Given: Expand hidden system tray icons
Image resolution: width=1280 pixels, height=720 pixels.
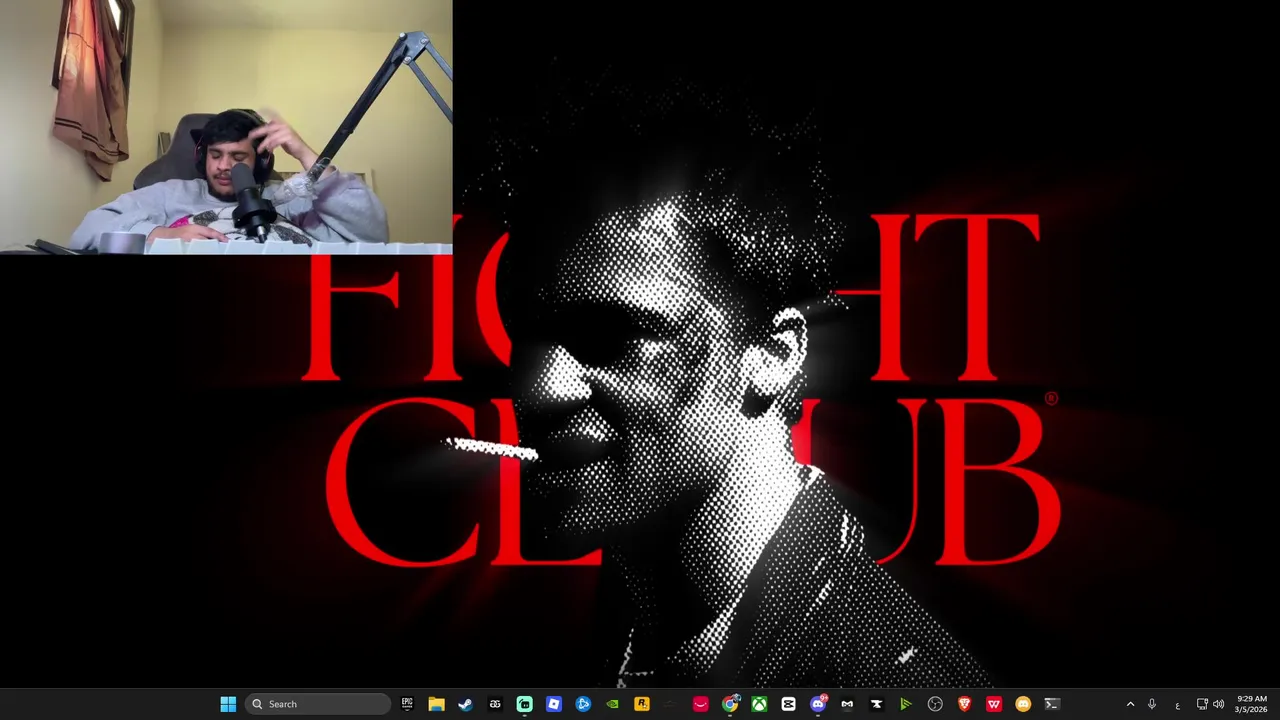Looking at the screenshot, I should 1131,704.
